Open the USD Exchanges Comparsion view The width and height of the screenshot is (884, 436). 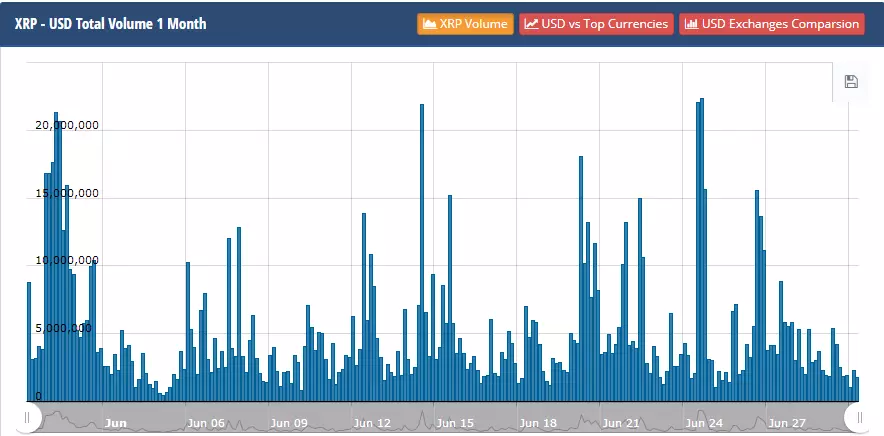[x=772, y=24]
